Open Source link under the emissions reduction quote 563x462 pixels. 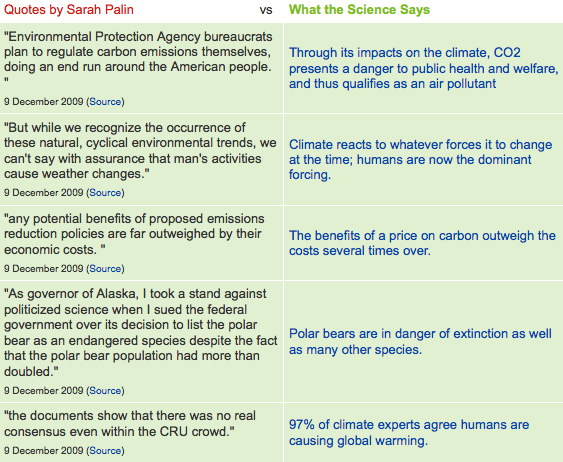point(105,269)
